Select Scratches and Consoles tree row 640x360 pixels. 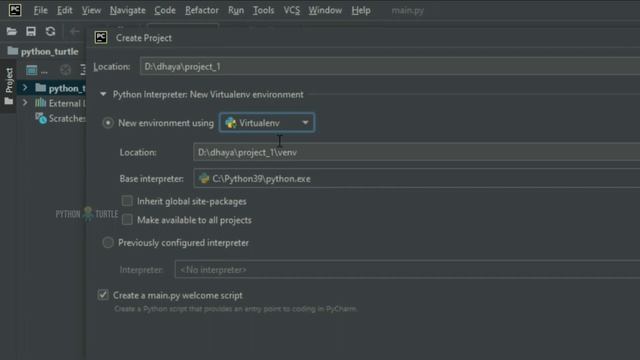[52, 118]
